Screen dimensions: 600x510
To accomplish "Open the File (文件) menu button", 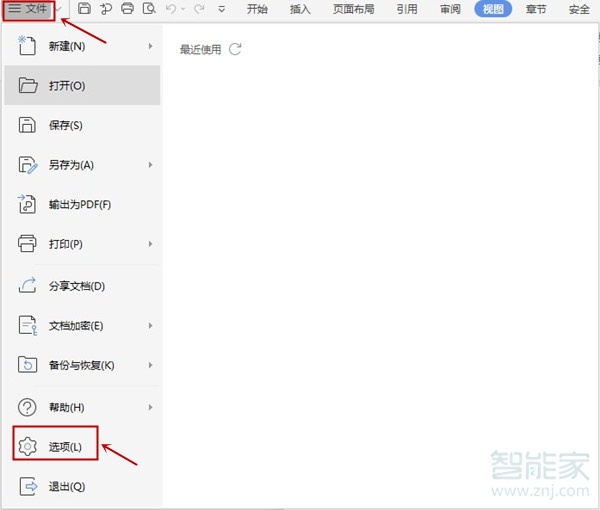I will (28, 9).
